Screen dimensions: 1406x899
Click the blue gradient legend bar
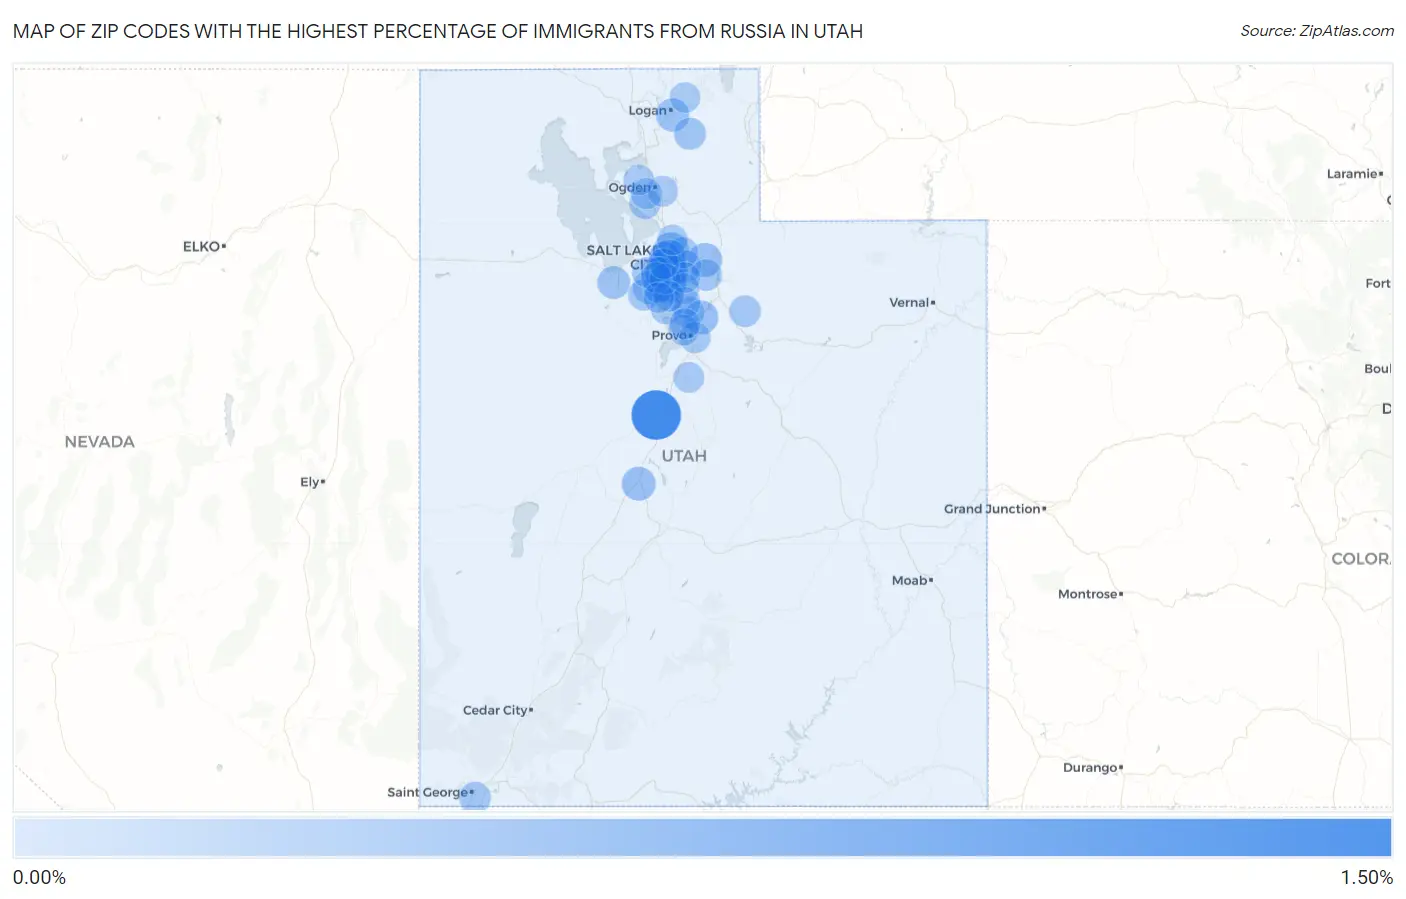coord(703,838)
